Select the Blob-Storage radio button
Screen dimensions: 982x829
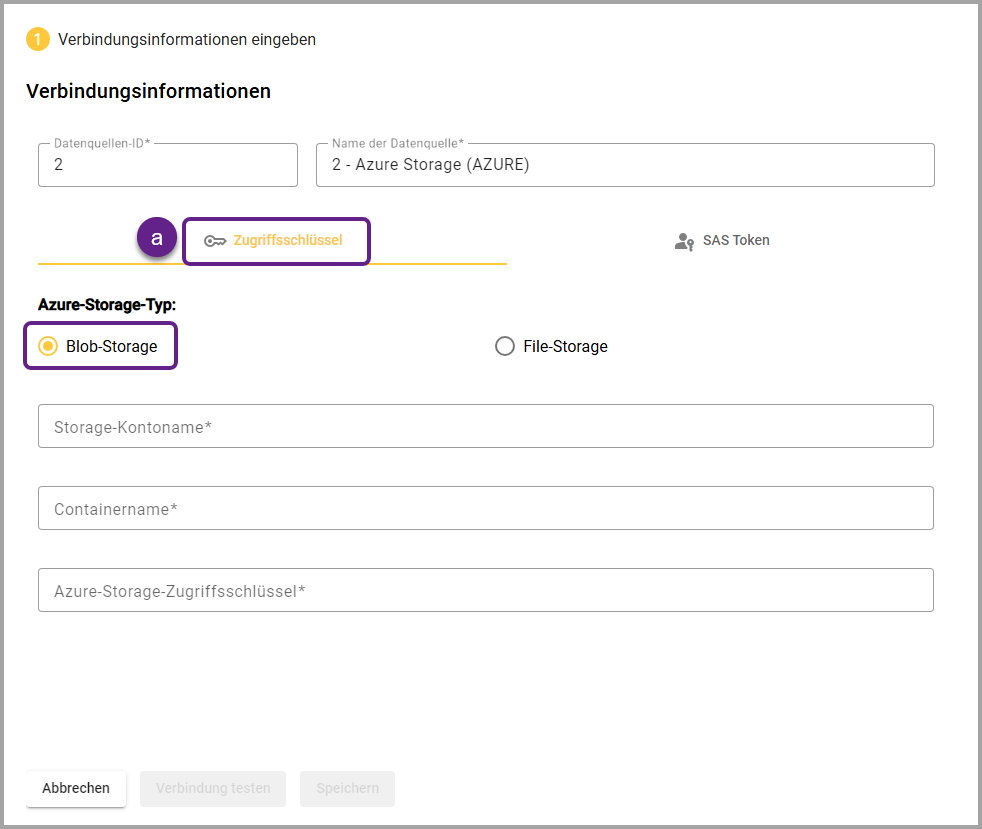(x=47, y=346)
